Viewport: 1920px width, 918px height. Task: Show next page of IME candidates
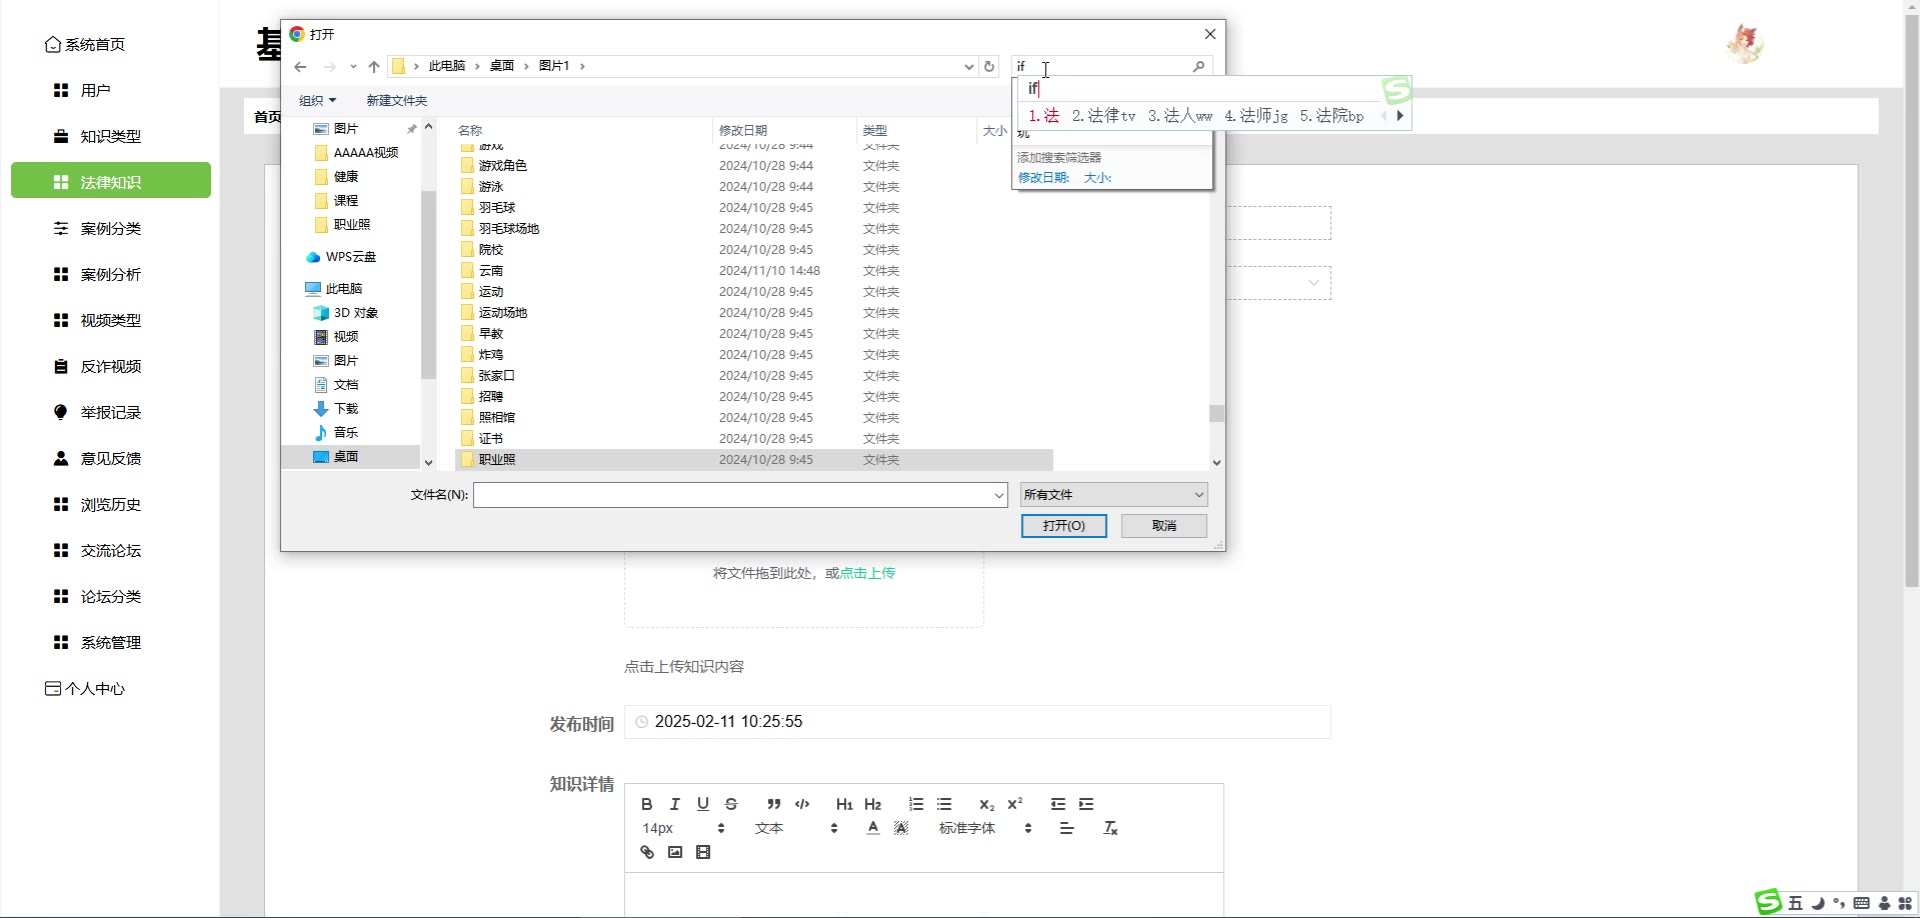(1400, 116)
